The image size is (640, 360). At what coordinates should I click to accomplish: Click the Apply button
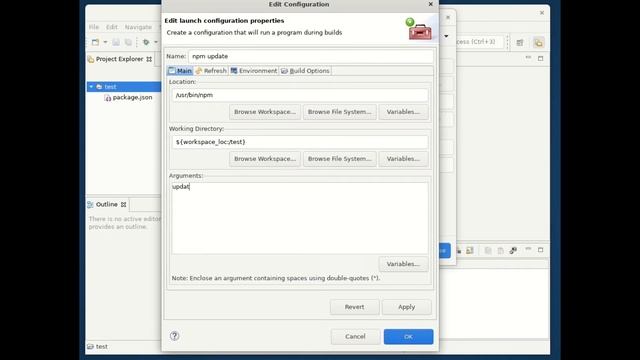point(407,307)
